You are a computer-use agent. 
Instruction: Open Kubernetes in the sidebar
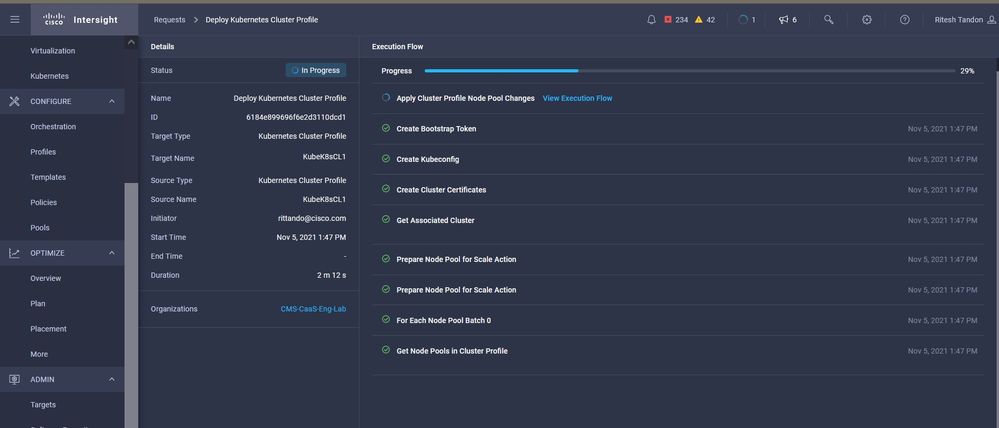(50, 76)
